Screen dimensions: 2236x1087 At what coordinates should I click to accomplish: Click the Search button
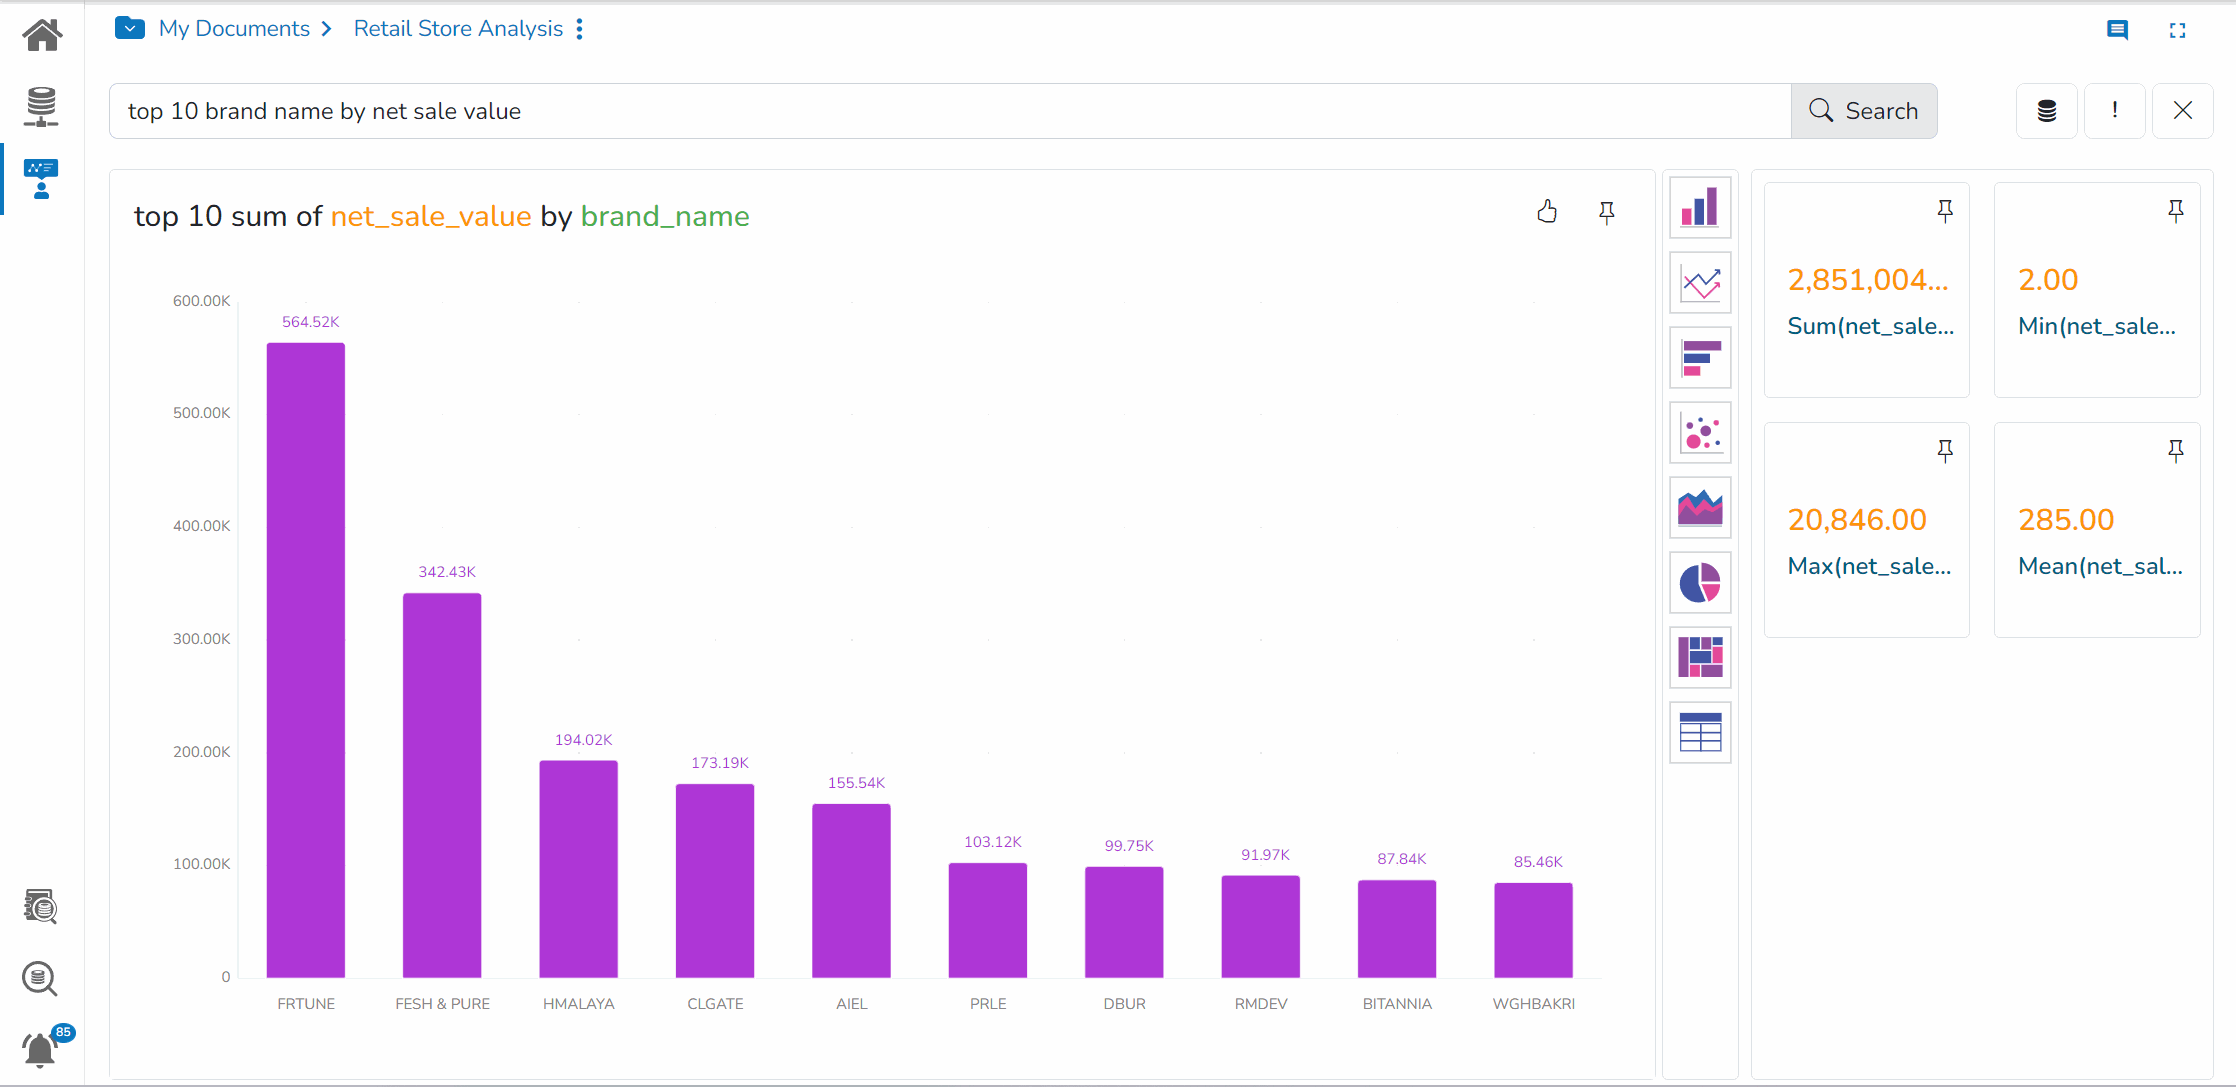click(x=1864, y=111)
